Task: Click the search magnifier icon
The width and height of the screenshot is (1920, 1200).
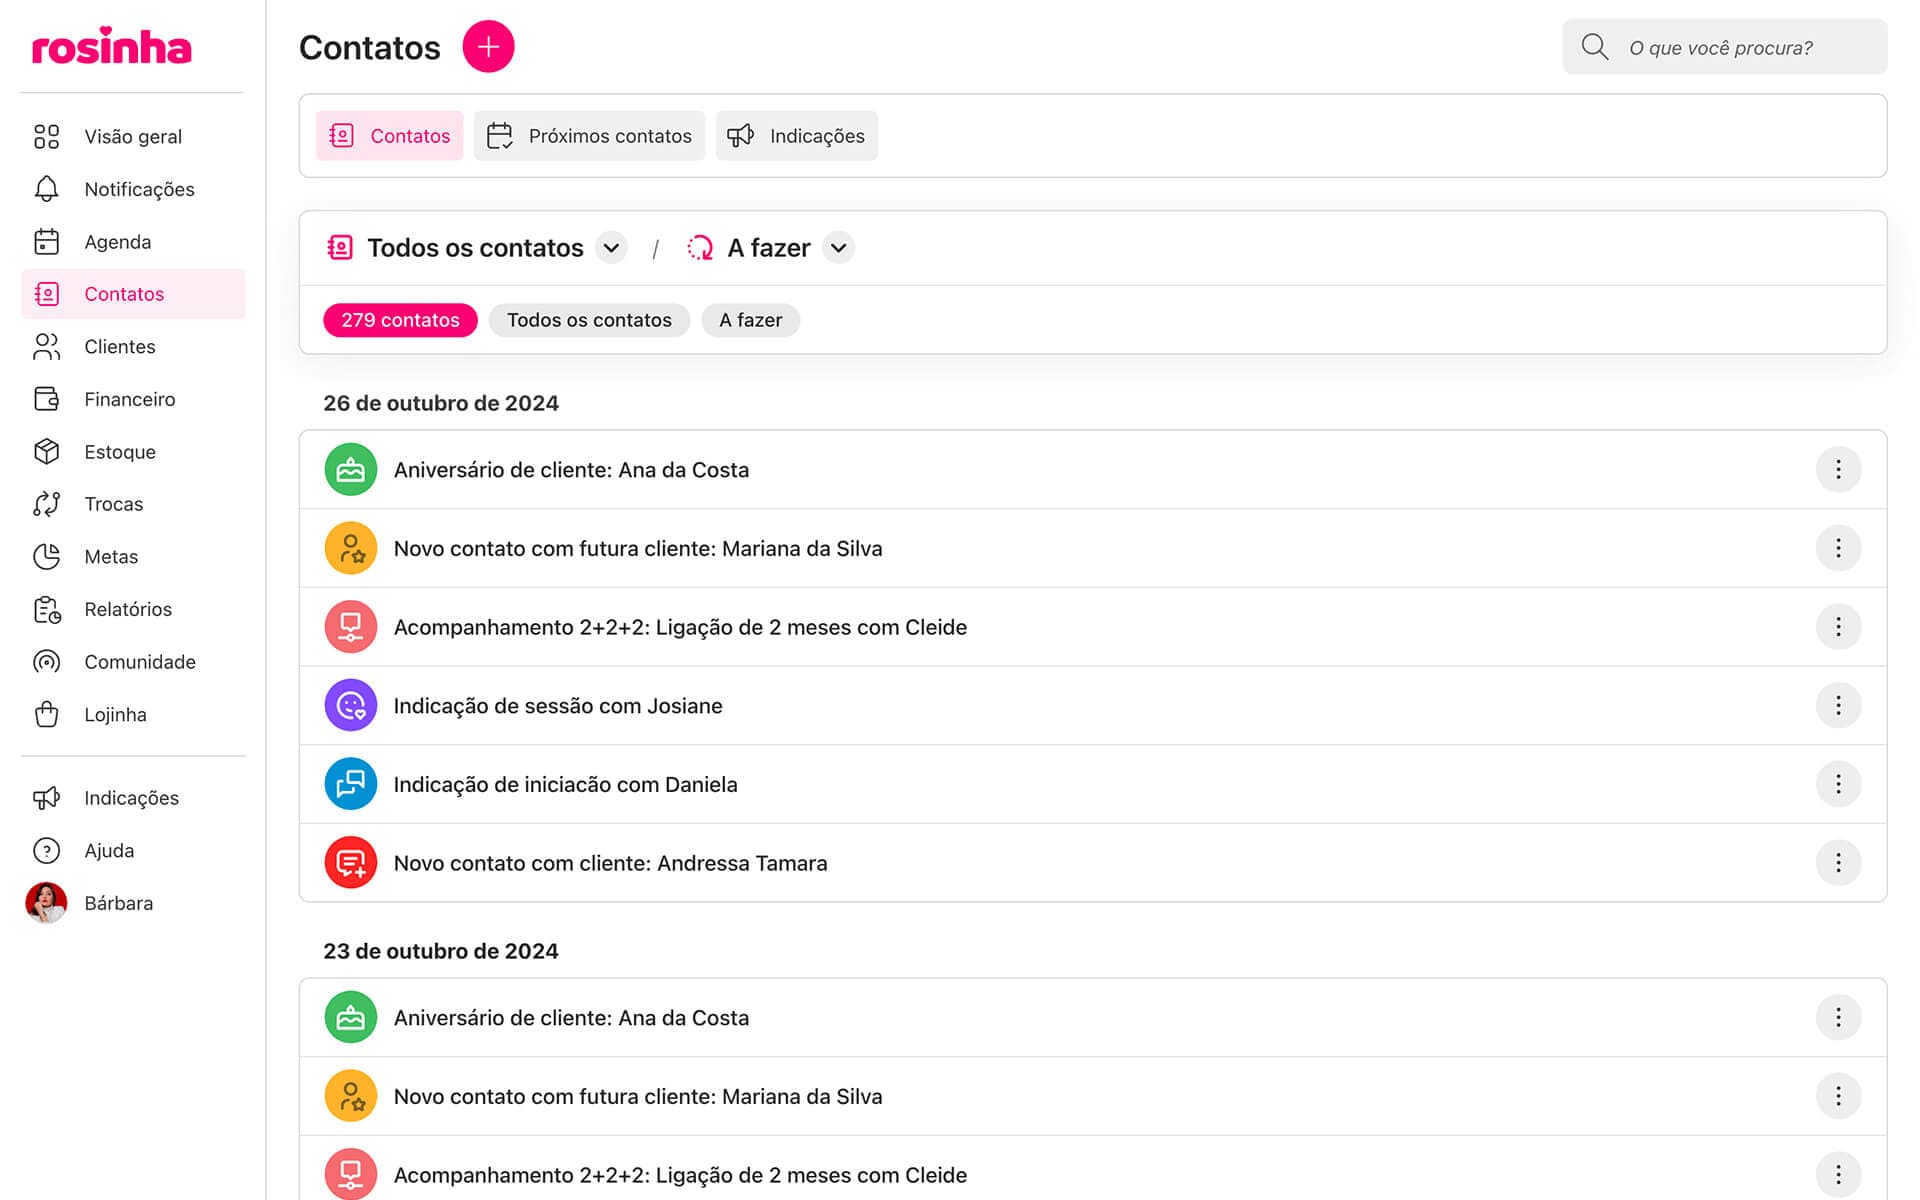Action: coord(1594,47)
